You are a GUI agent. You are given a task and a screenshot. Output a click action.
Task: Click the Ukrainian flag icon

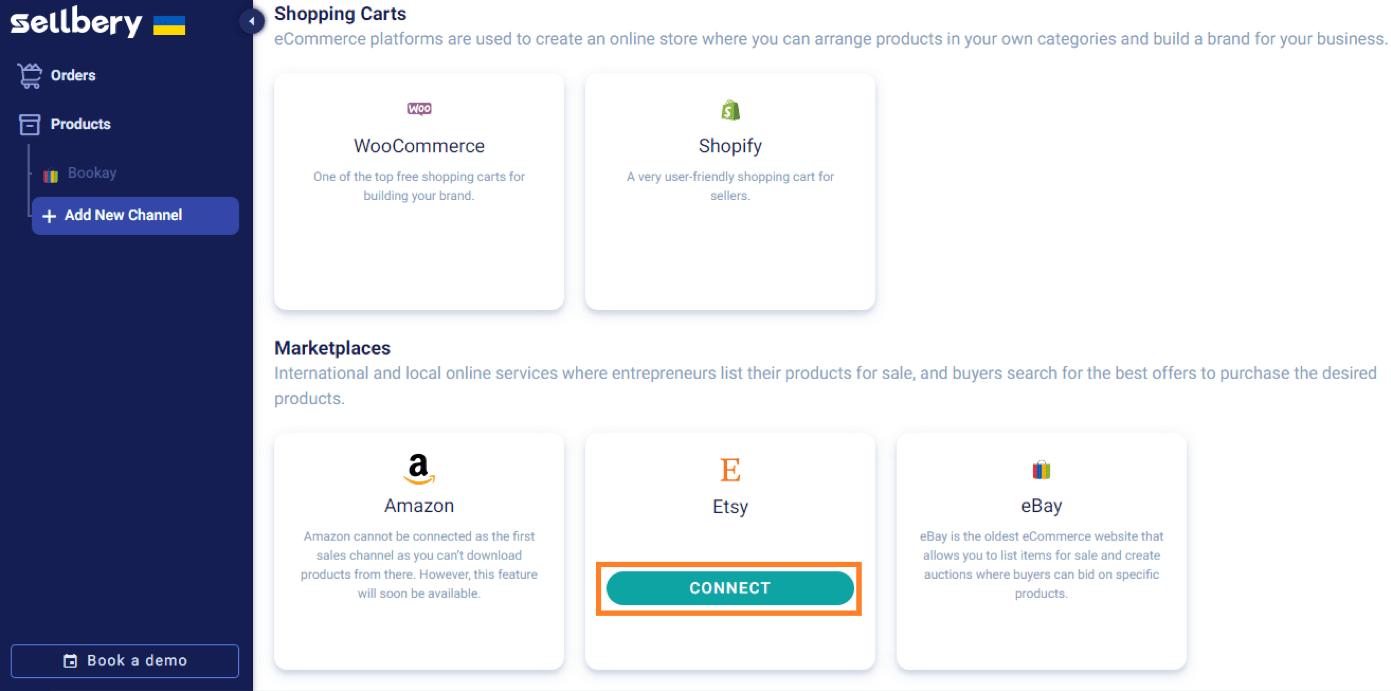tap(169, 25)
